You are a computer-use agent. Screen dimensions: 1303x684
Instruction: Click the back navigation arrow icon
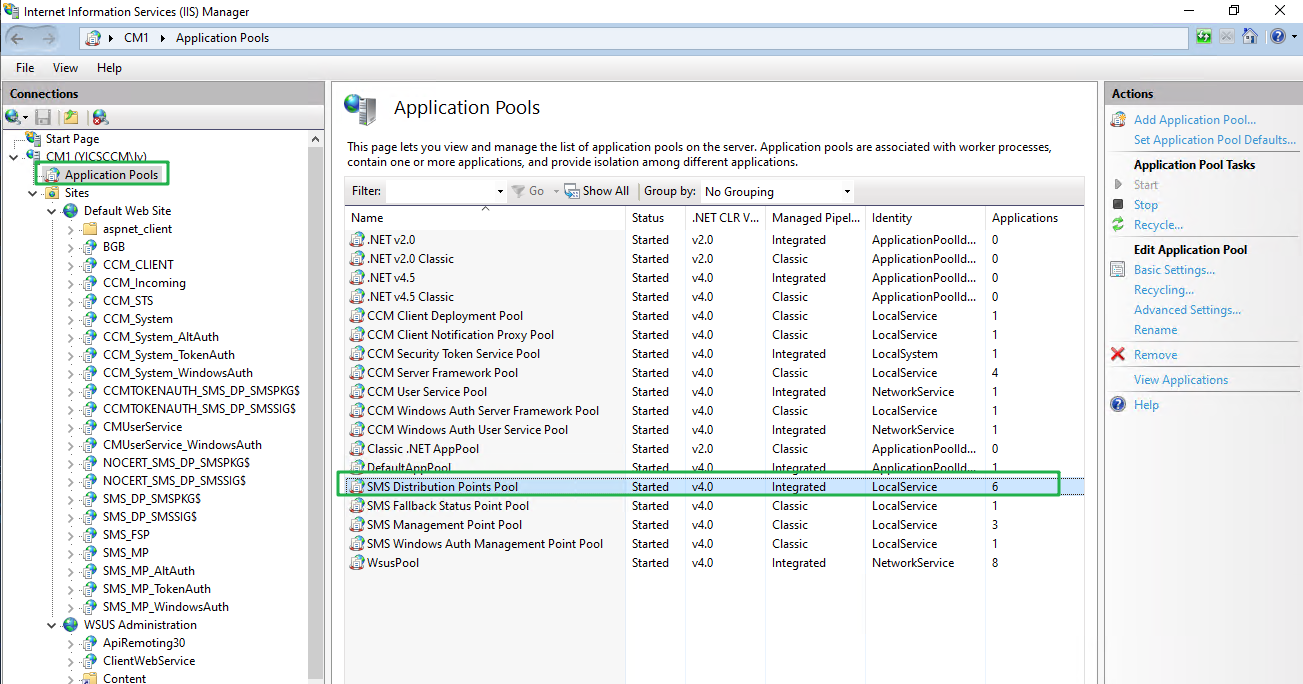pos(17,38)
